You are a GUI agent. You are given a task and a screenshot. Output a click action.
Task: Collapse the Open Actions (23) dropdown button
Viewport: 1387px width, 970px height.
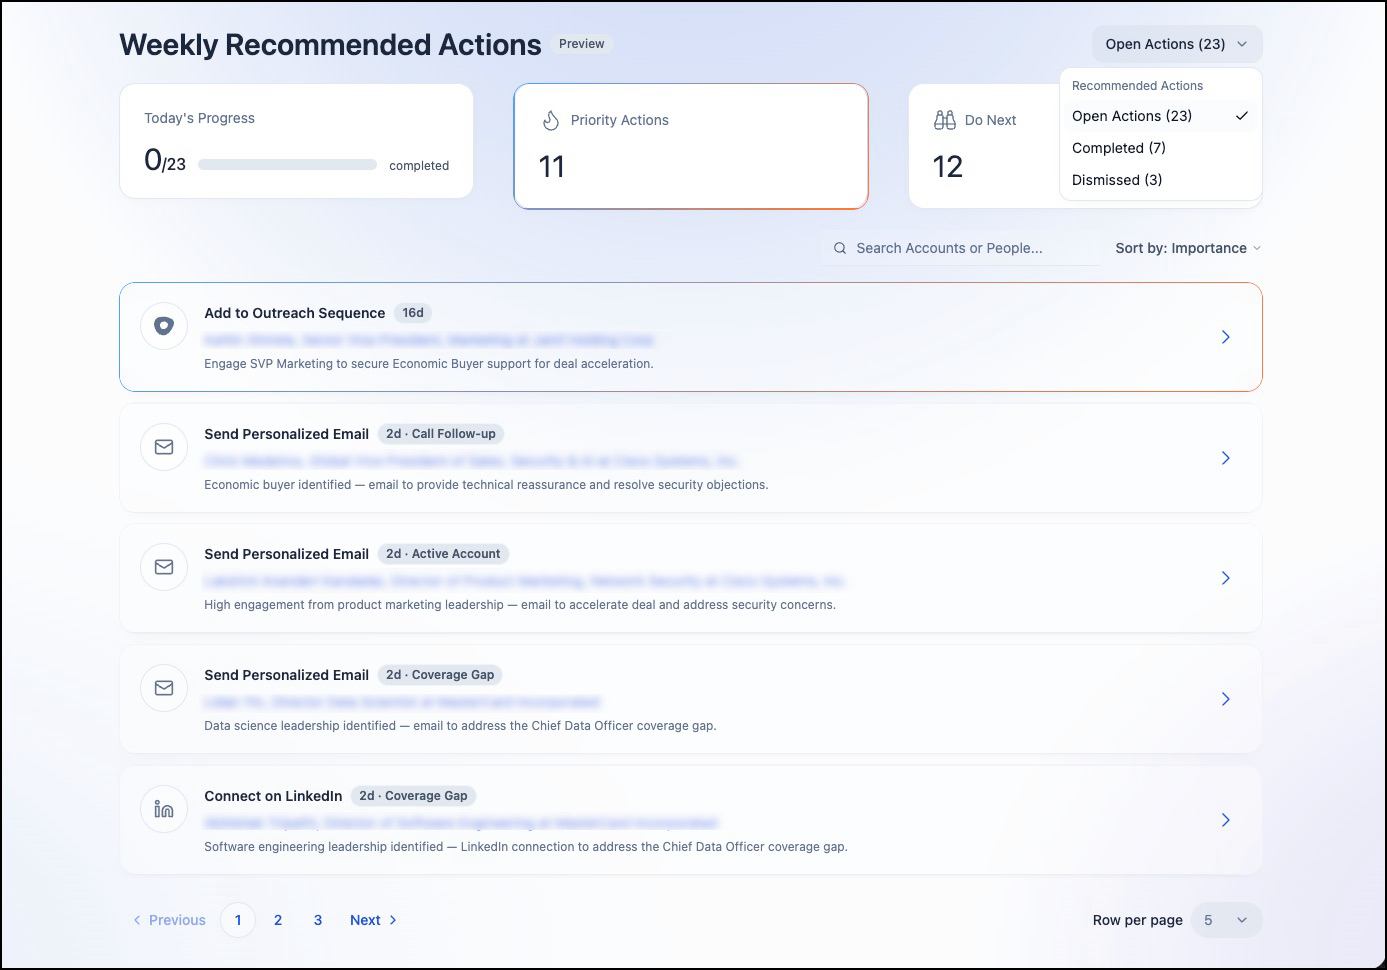coord(1177,44)
